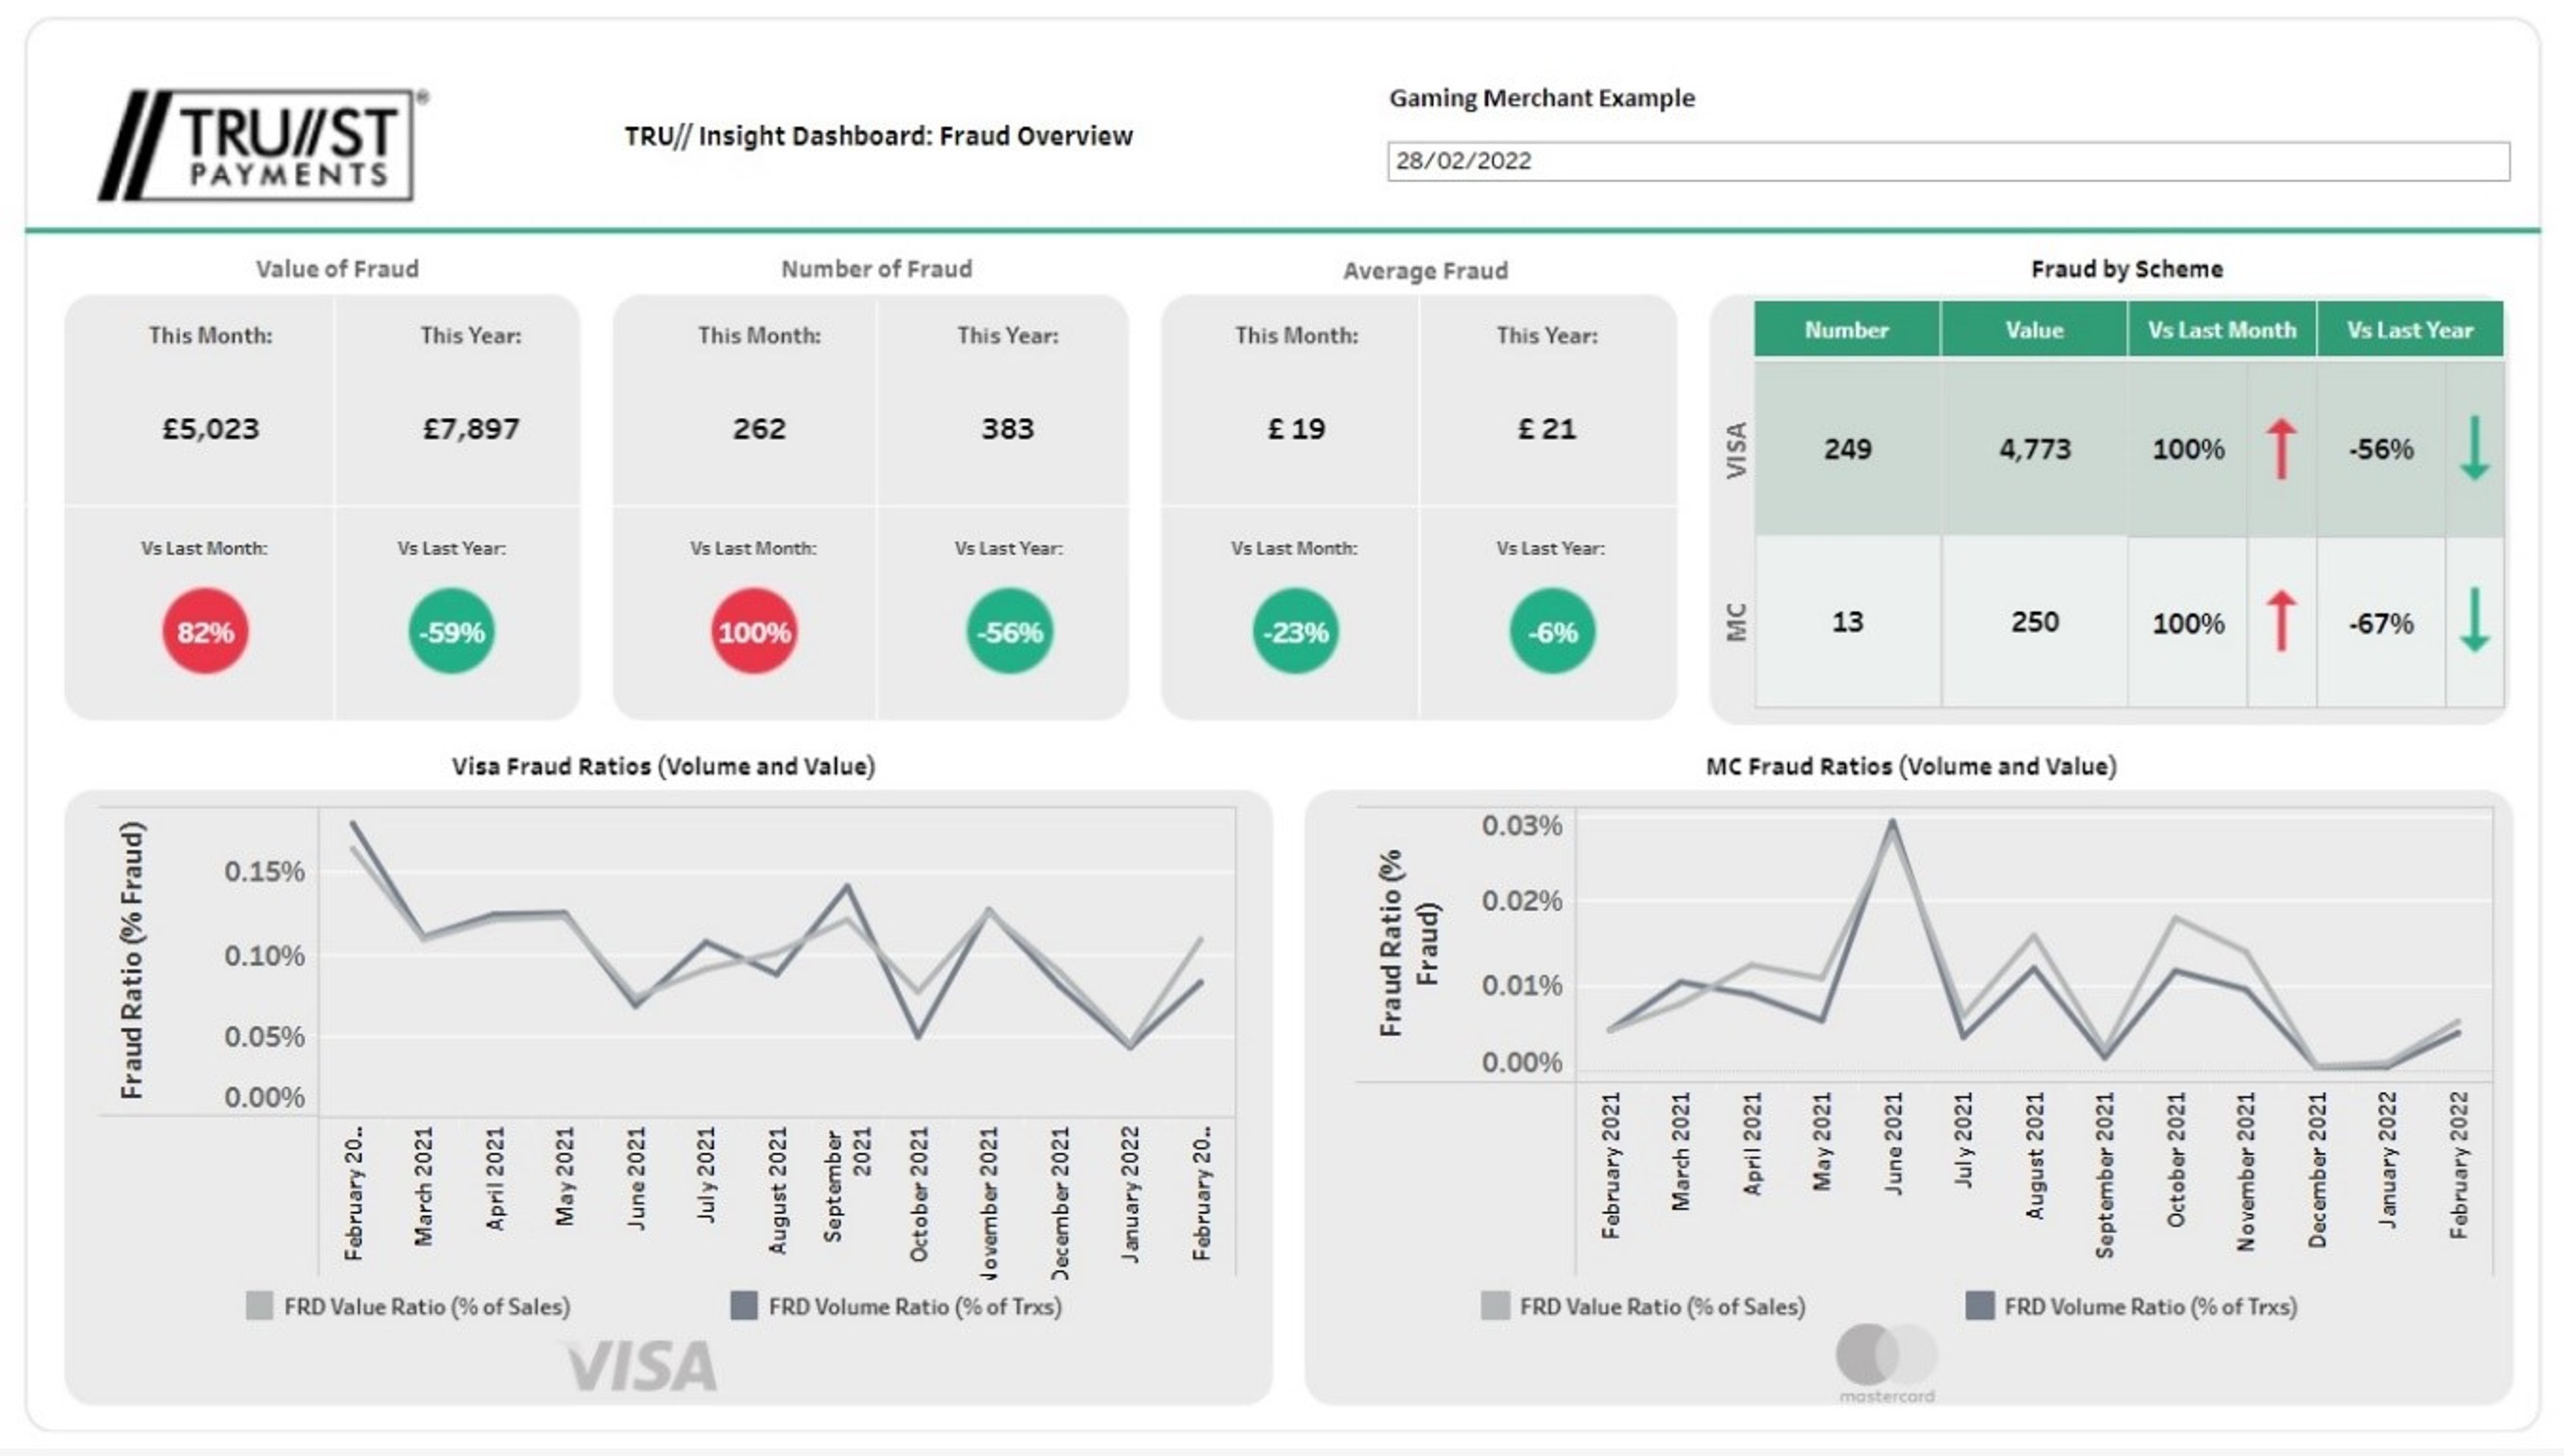Click the MC row label

[x=1736, y=621]
